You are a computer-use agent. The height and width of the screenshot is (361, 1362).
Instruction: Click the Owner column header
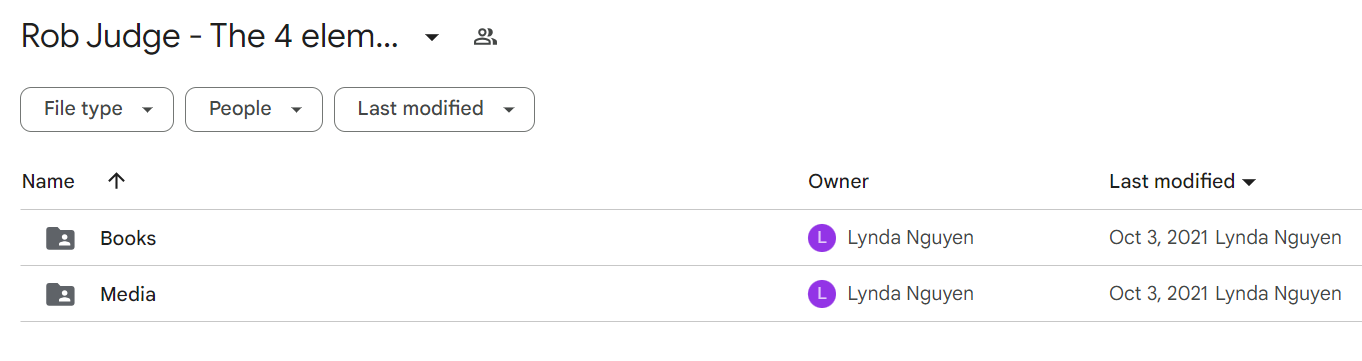coord(838,181)
